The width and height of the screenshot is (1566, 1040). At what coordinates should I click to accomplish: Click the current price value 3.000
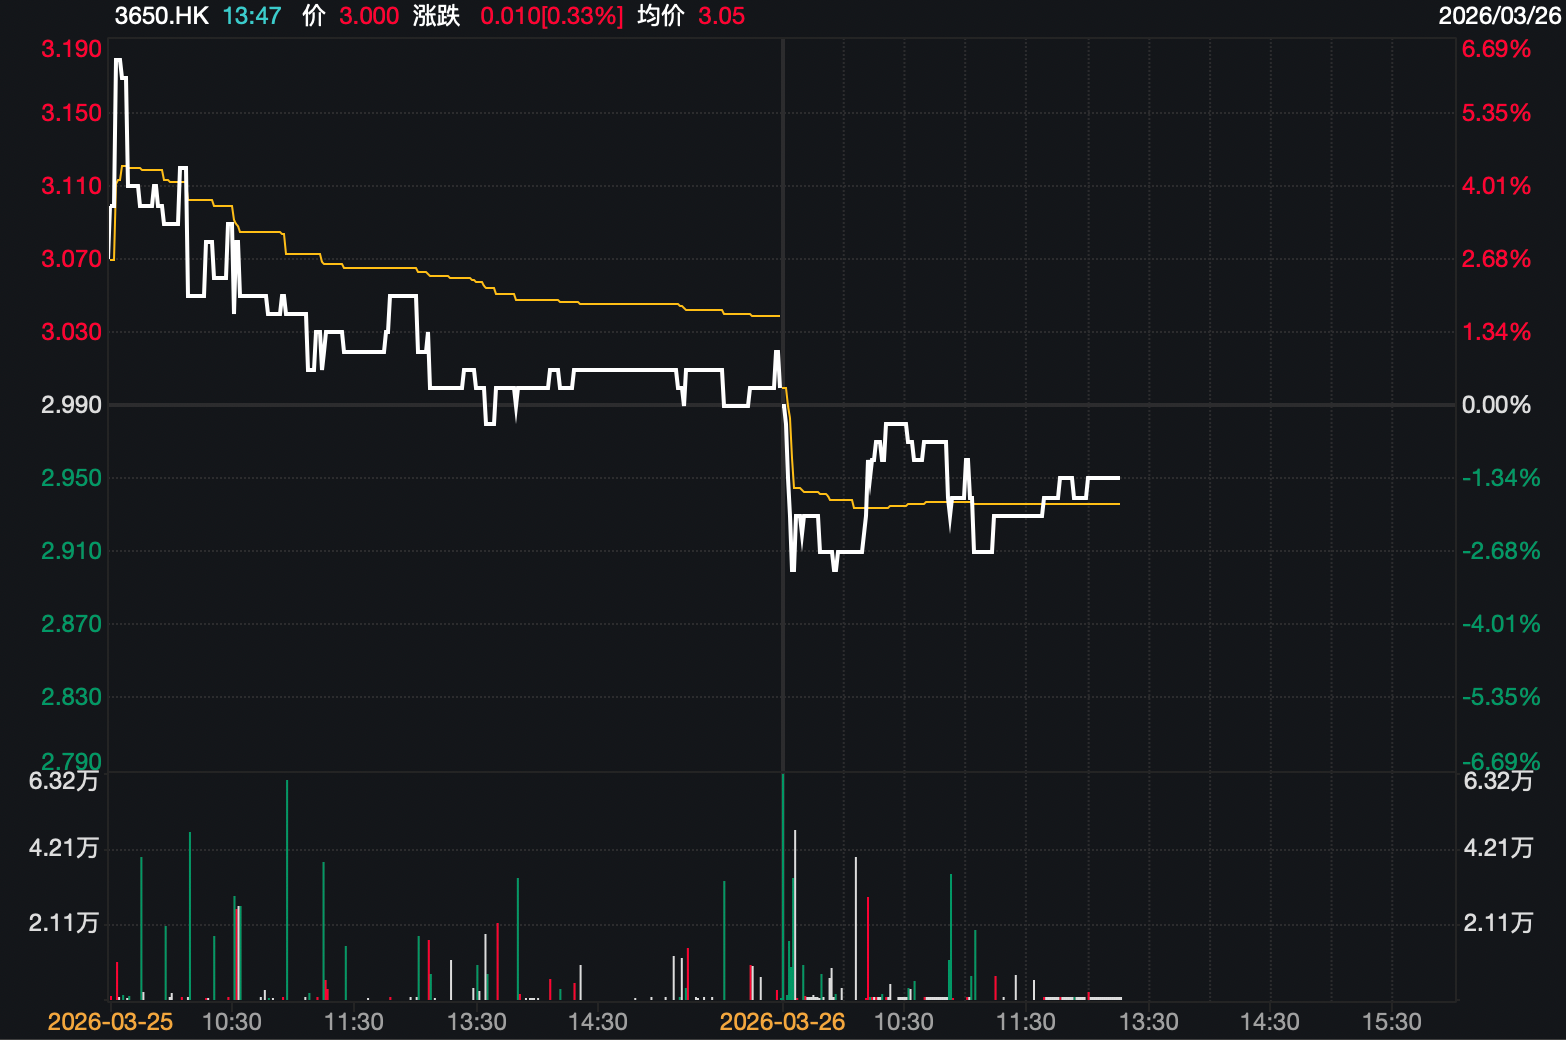pos(368,16)
